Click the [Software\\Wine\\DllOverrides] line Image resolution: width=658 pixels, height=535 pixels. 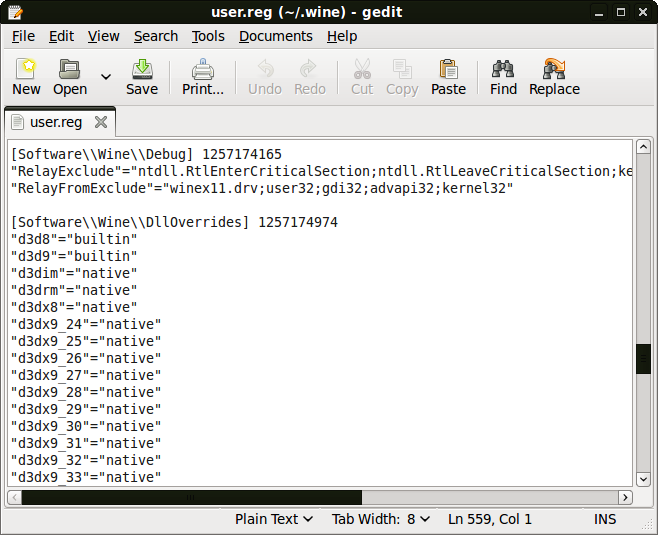(174, 222)
